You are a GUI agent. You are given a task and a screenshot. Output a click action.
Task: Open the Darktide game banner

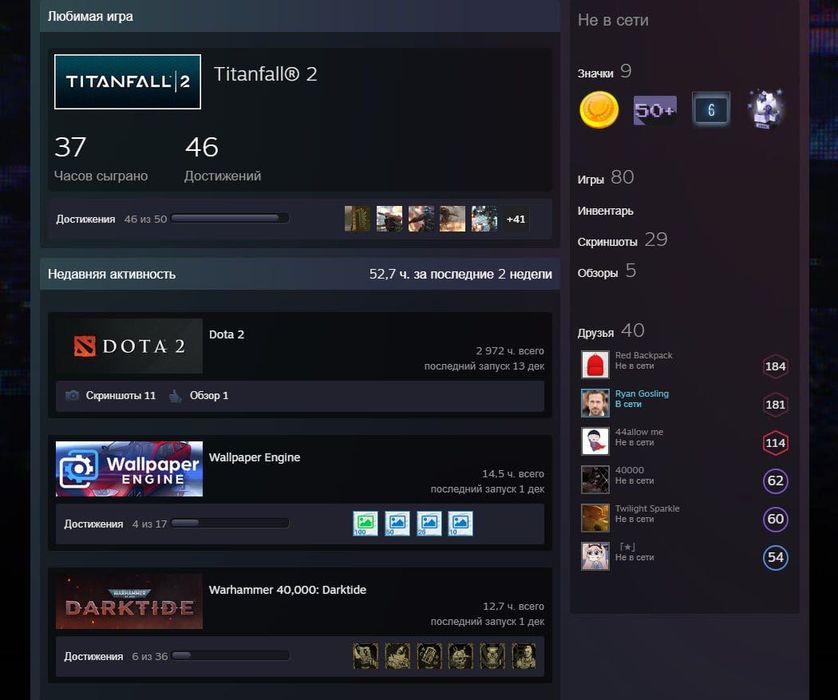point(129,602)
